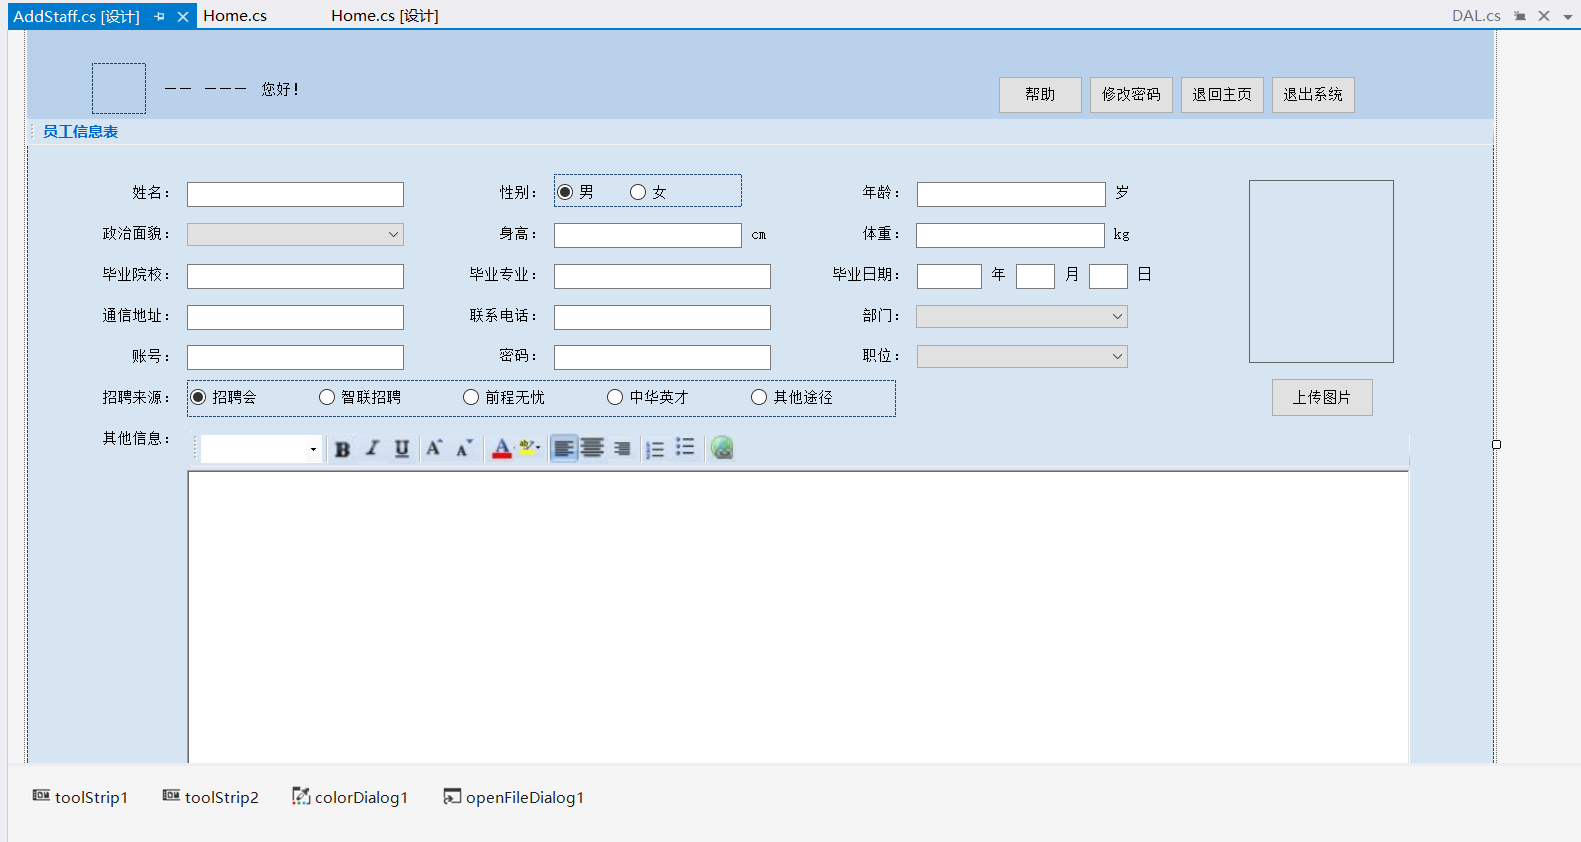Insert a numbered list
1581x842 pixels.
655,449
